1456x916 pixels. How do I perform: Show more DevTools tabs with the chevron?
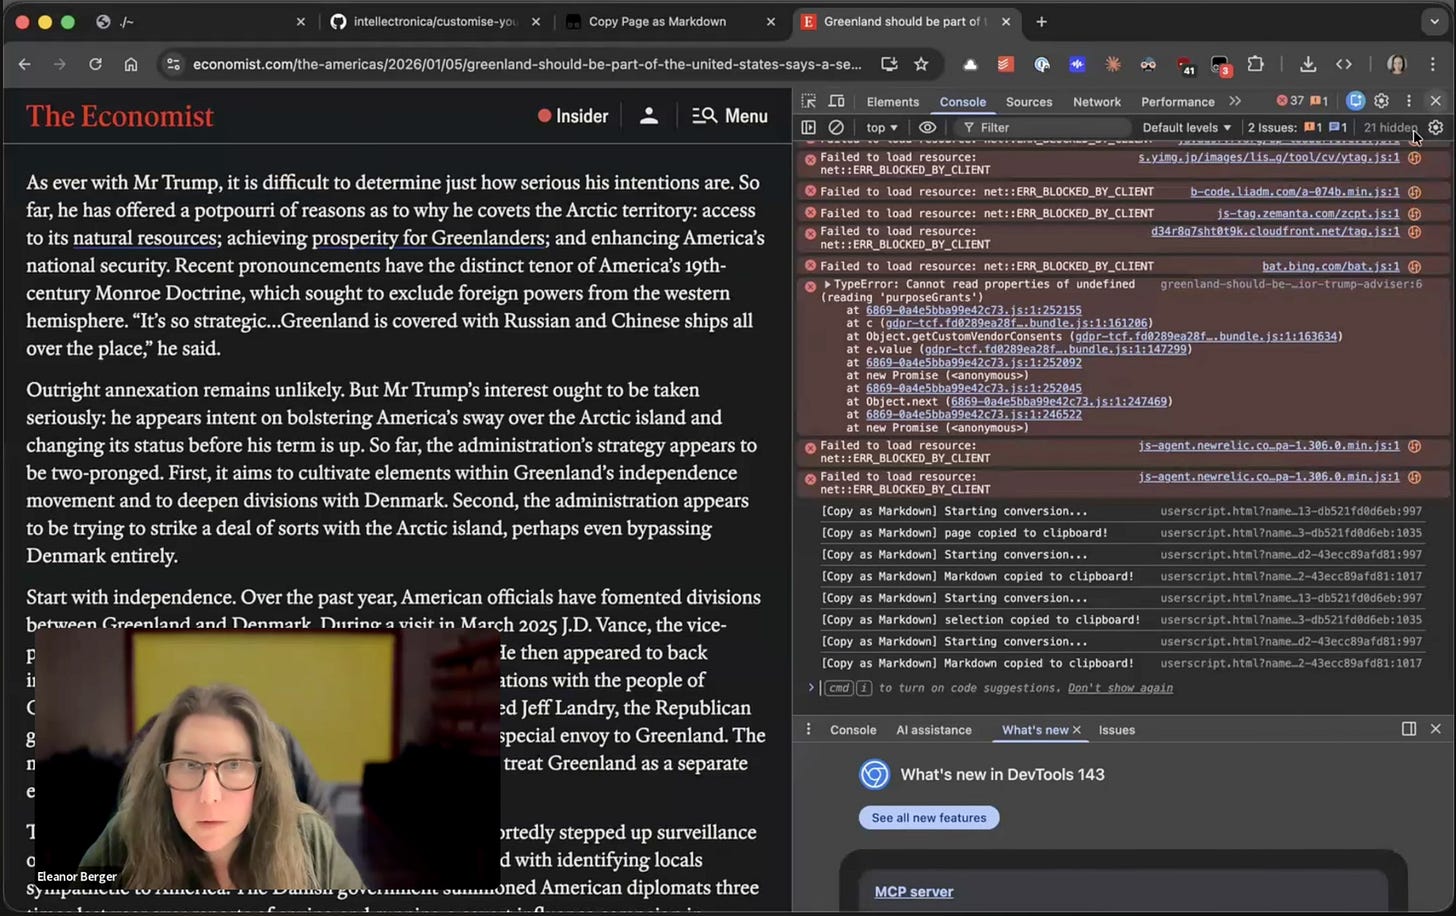coord(1235,101)
